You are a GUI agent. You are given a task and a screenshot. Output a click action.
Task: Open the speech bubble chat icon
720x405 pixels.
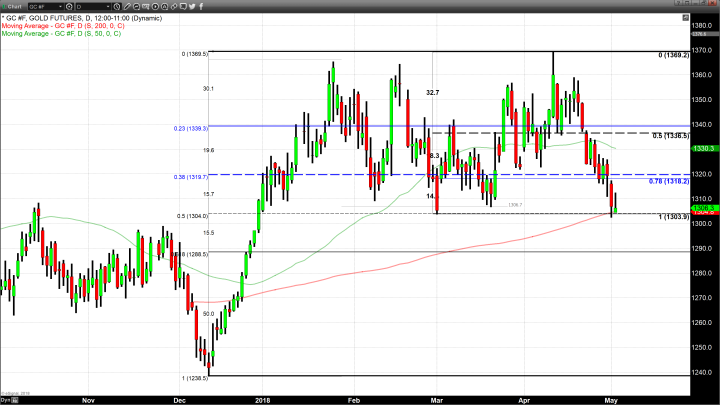pos(183,7)
